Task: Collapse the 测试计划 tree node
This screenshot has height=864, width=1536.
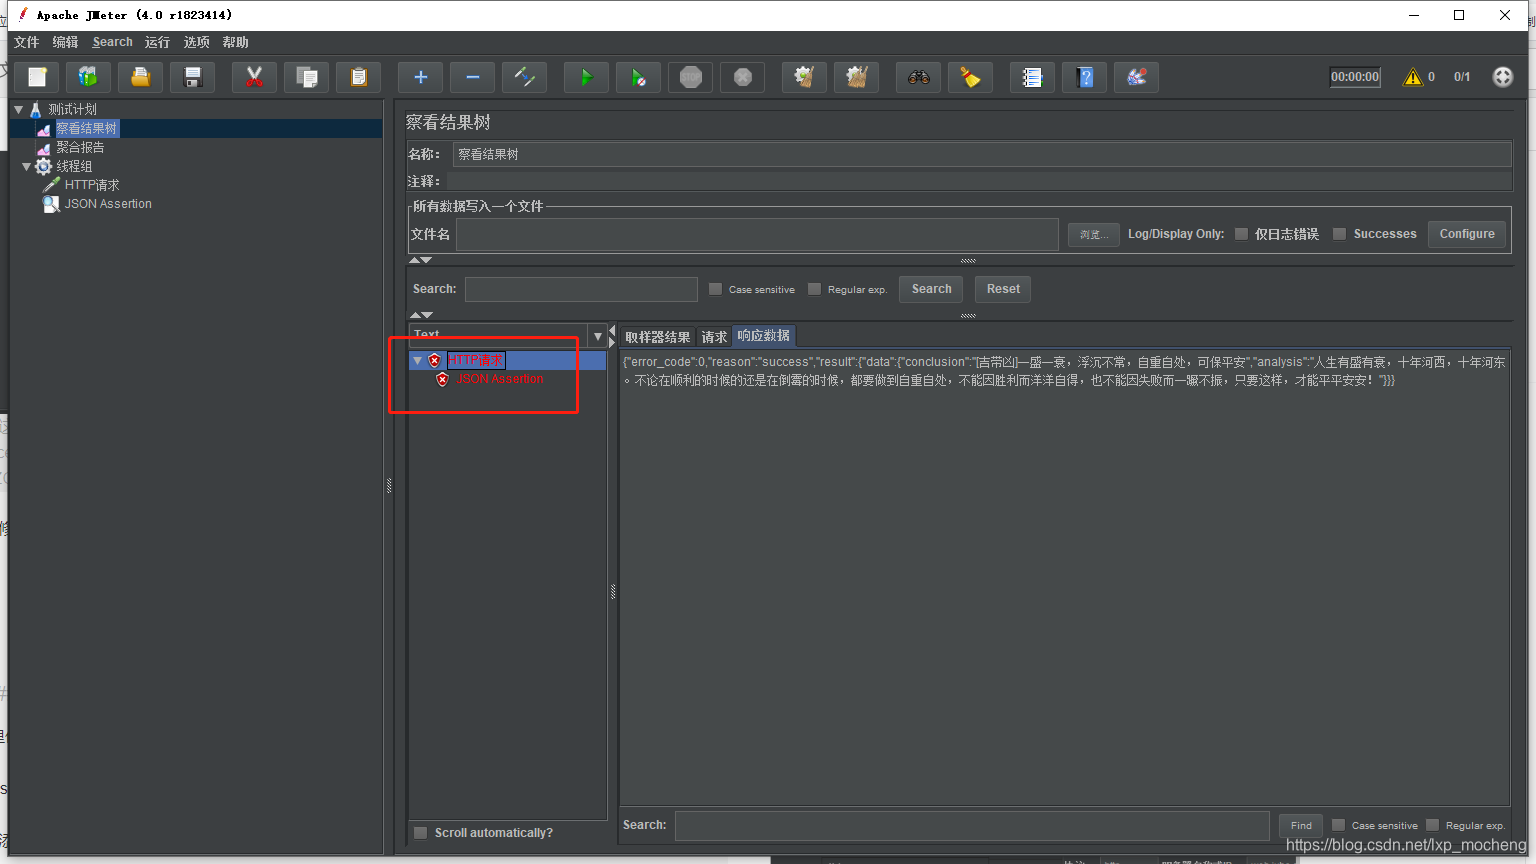Action: [18, 109]
